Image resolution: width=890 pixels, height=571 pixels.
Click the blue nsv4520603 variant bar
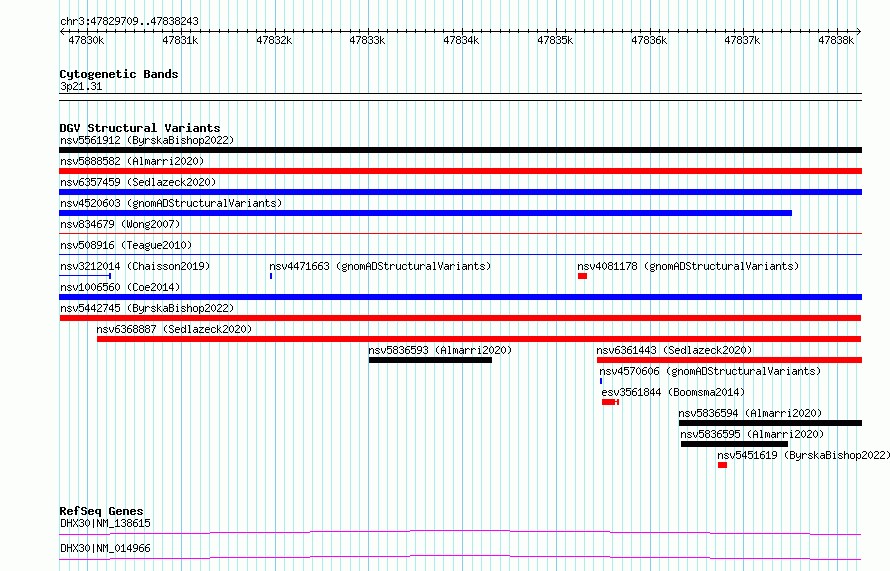click(x=425, y=213)
